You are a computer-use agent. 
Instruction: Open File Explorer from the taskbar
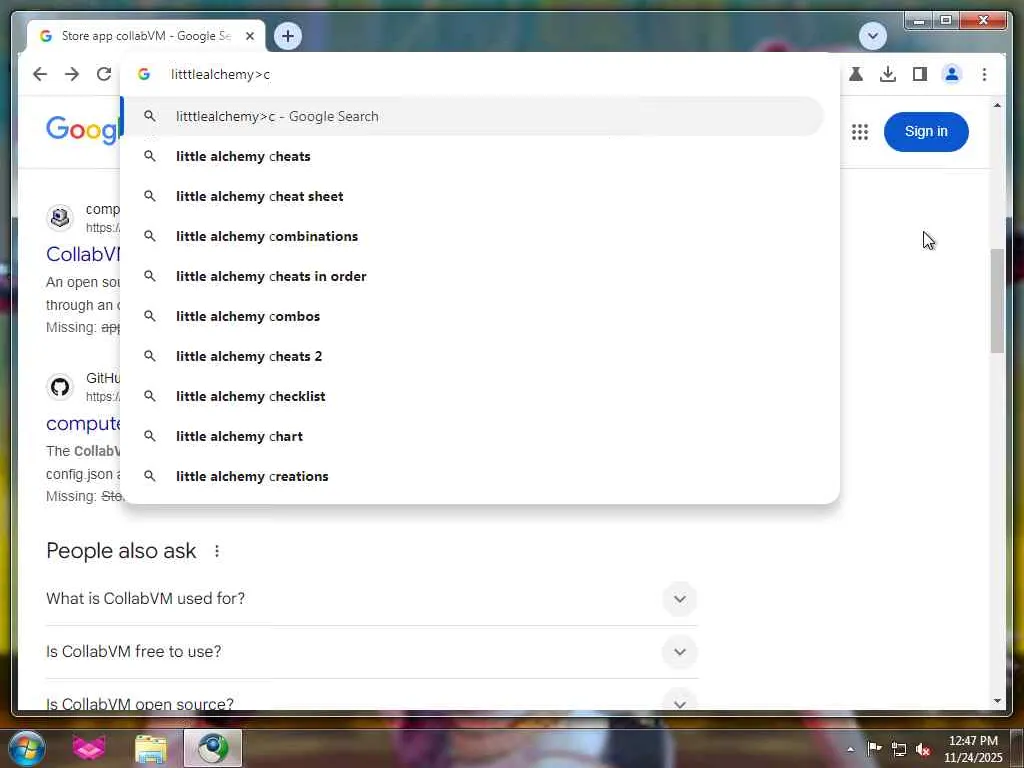(151, 749)
